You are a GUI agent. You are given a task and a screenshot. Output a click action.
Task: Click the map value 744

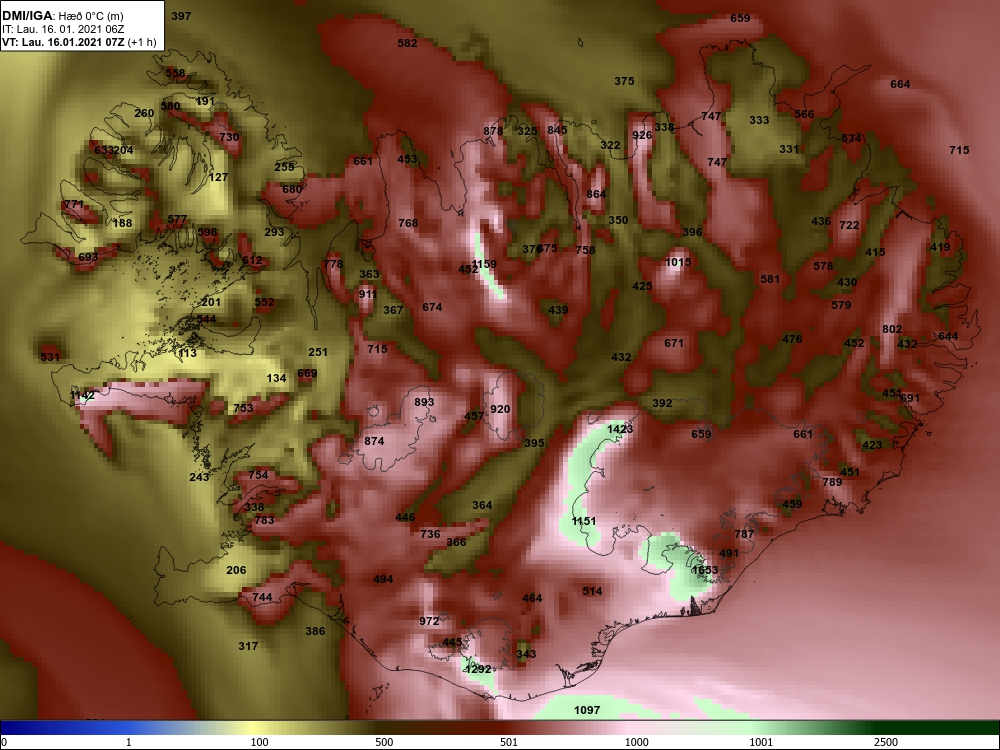(262, 598)
